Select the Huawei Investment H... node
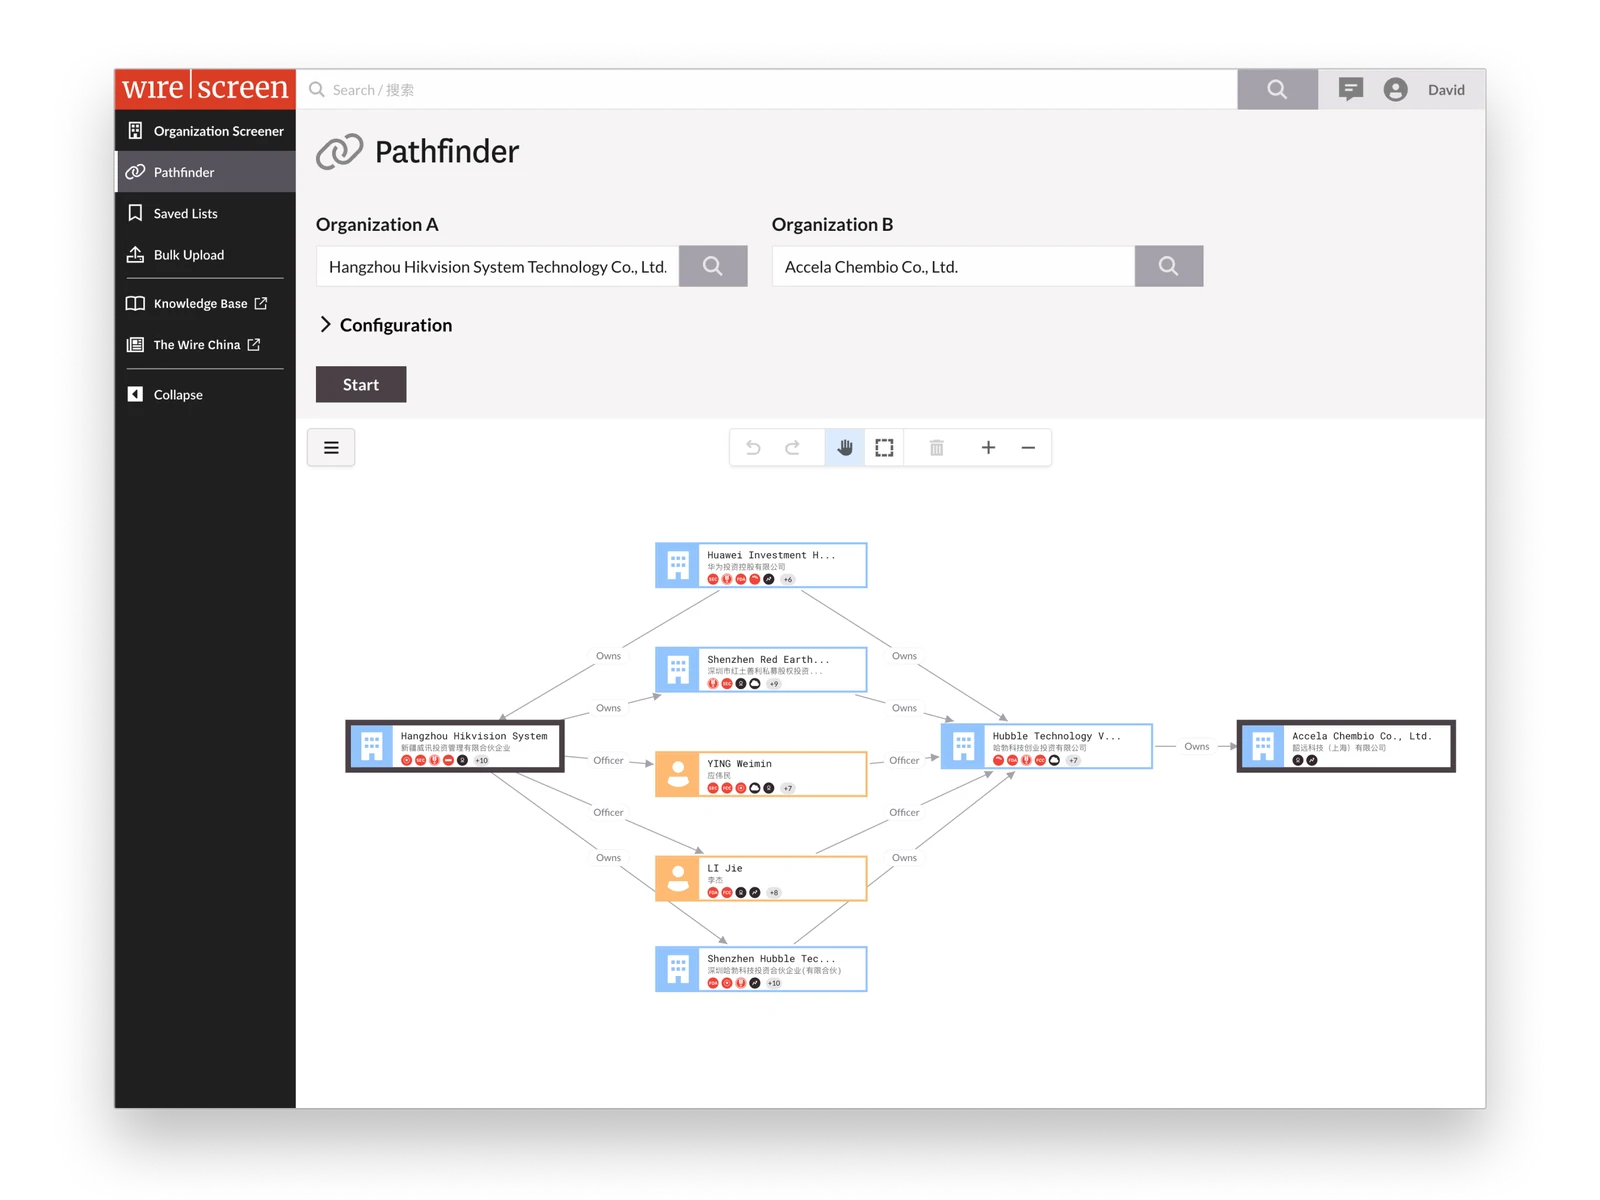This screenshot has width=1600, height=1200. pyautogui.click(x=761, y=565)
